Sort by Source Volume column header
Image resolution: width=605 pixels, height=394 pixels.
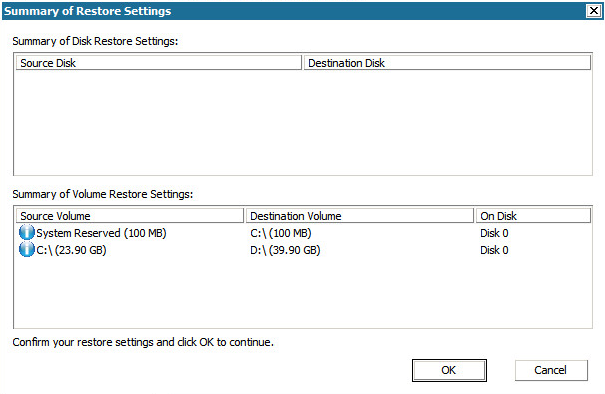coord(130,216)
